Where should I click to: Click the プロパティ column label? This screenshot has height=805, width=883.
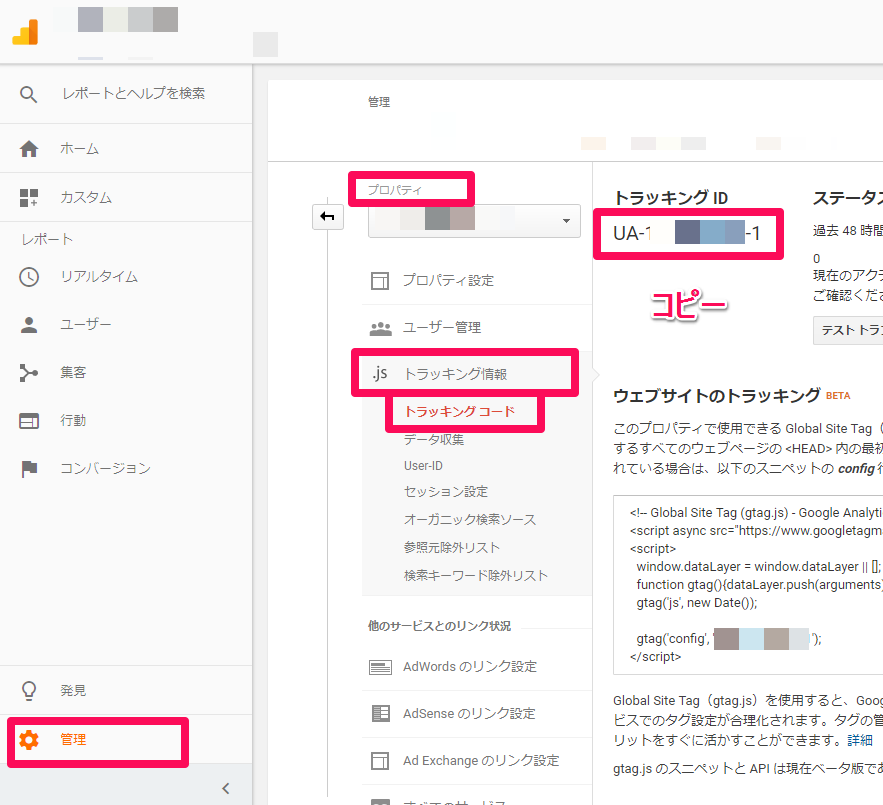point(395,190)
